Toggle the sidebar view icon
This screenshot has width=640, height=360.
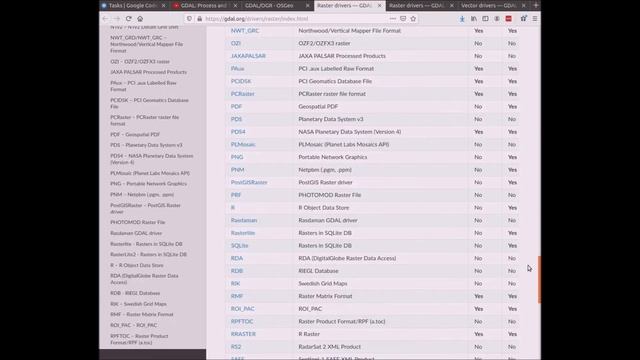pyautogui.click(x=485, y=19)
